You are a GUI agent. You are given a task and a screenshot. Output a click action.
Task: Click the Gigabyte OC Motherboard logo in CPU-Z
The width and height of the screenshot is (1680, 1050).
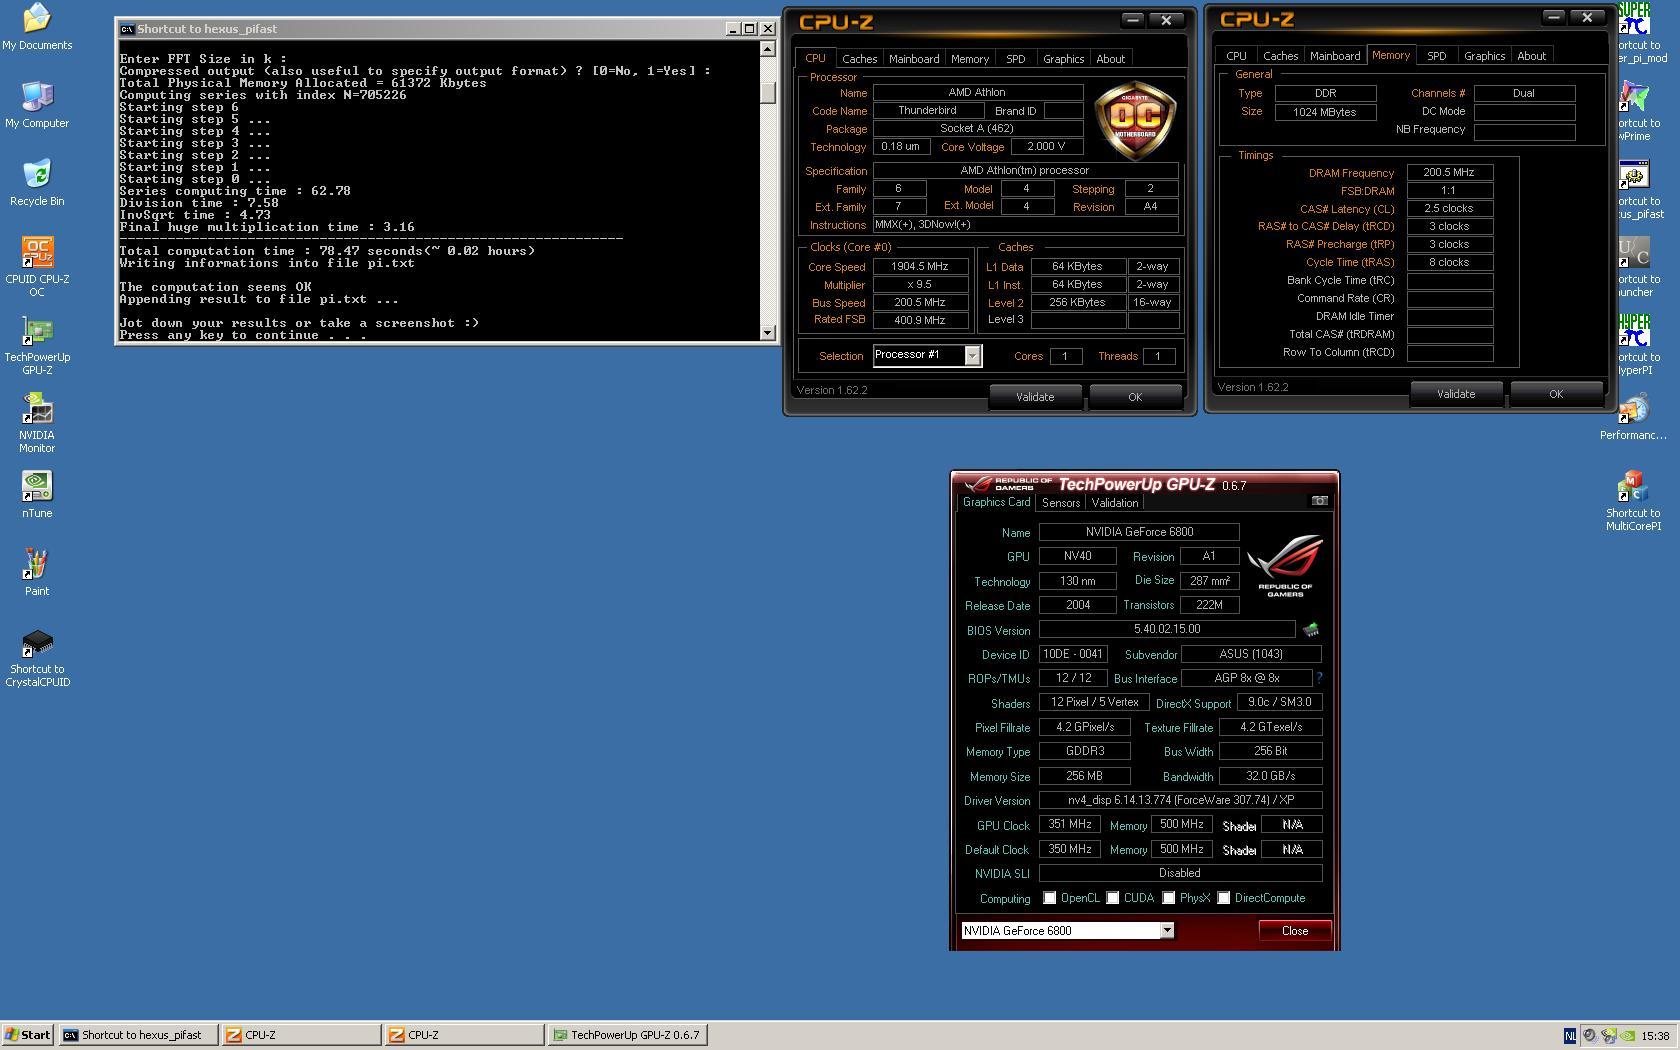tap(1135, 120)
